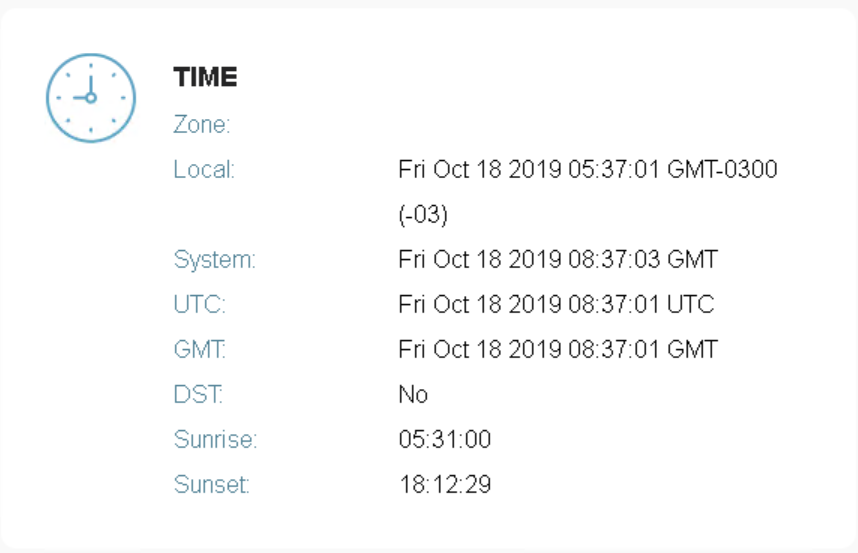Click the Sunrise time 05:31:00
The width and height of the screenshot is (858, 553).
[445, 440]
